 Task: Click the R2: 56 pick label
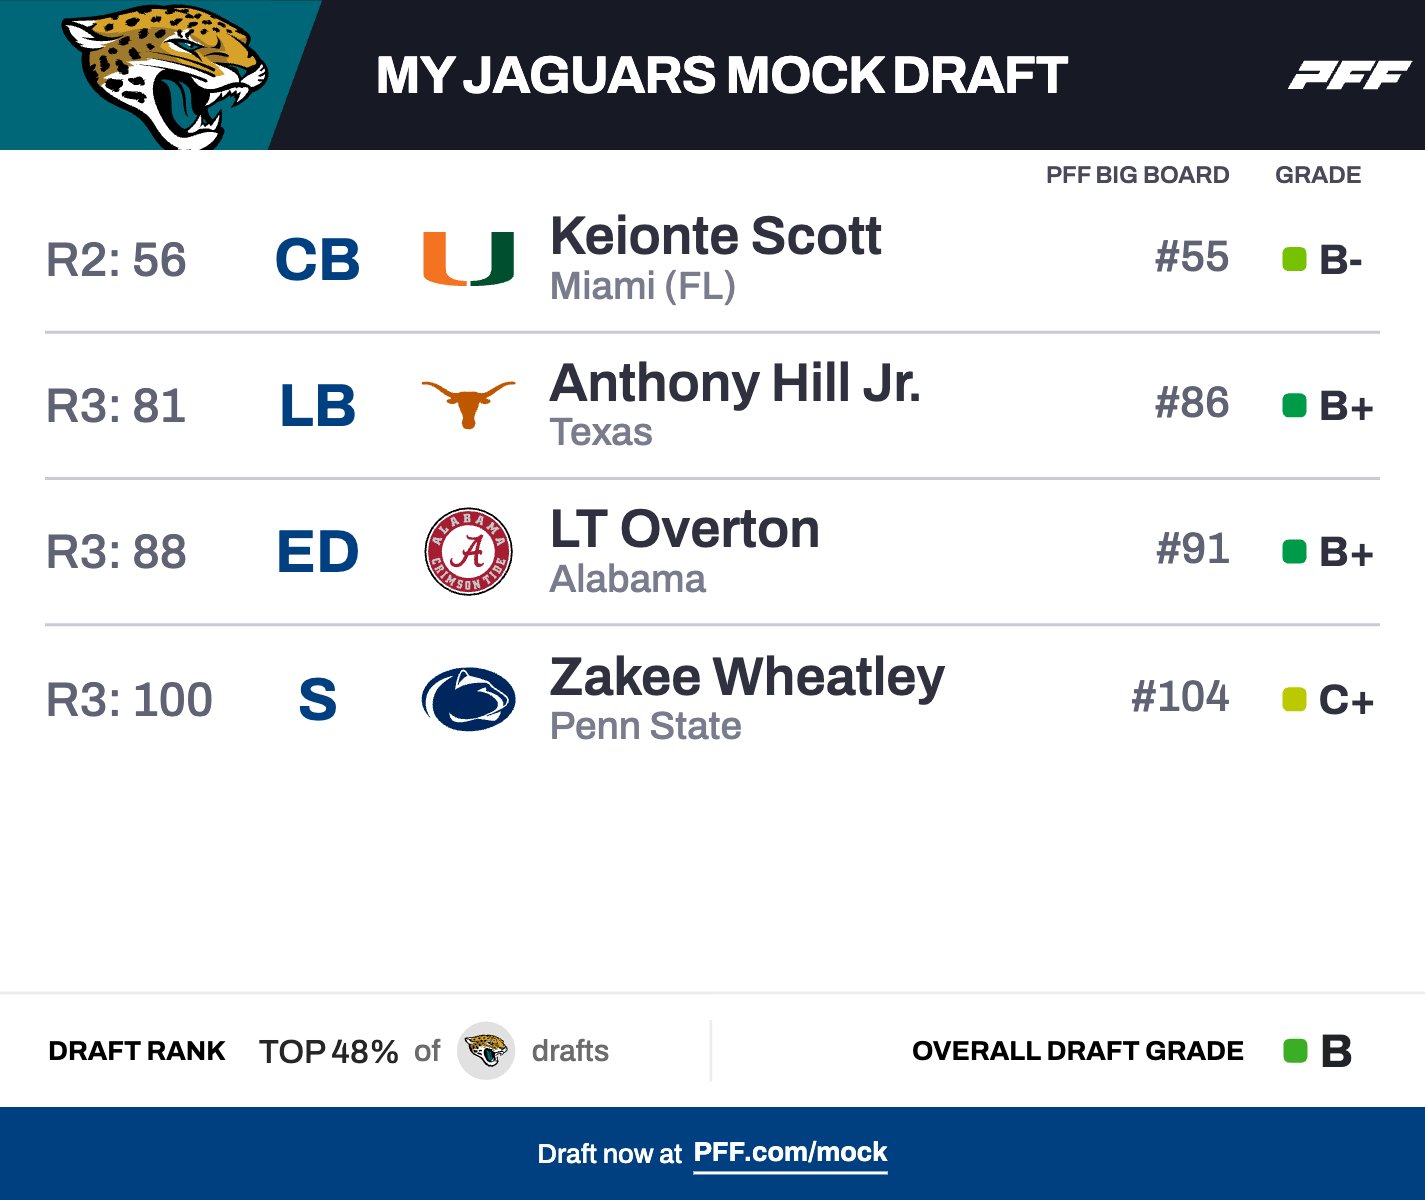[116, 260]
